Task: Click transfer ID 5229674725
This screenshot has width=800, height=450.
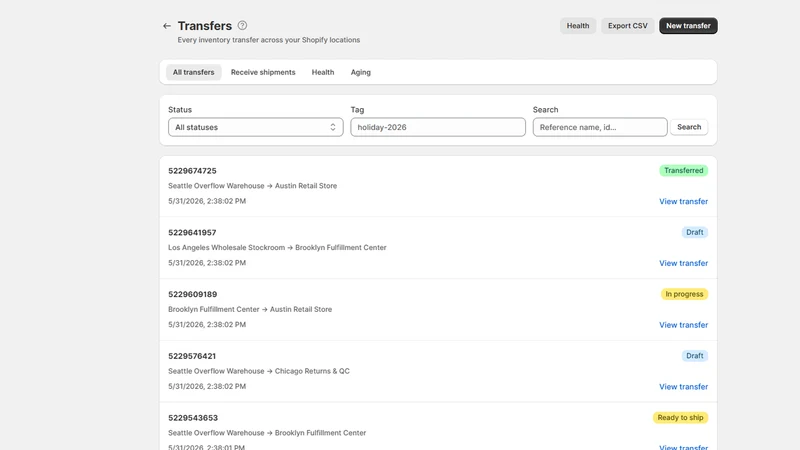Action: [192, 171]
